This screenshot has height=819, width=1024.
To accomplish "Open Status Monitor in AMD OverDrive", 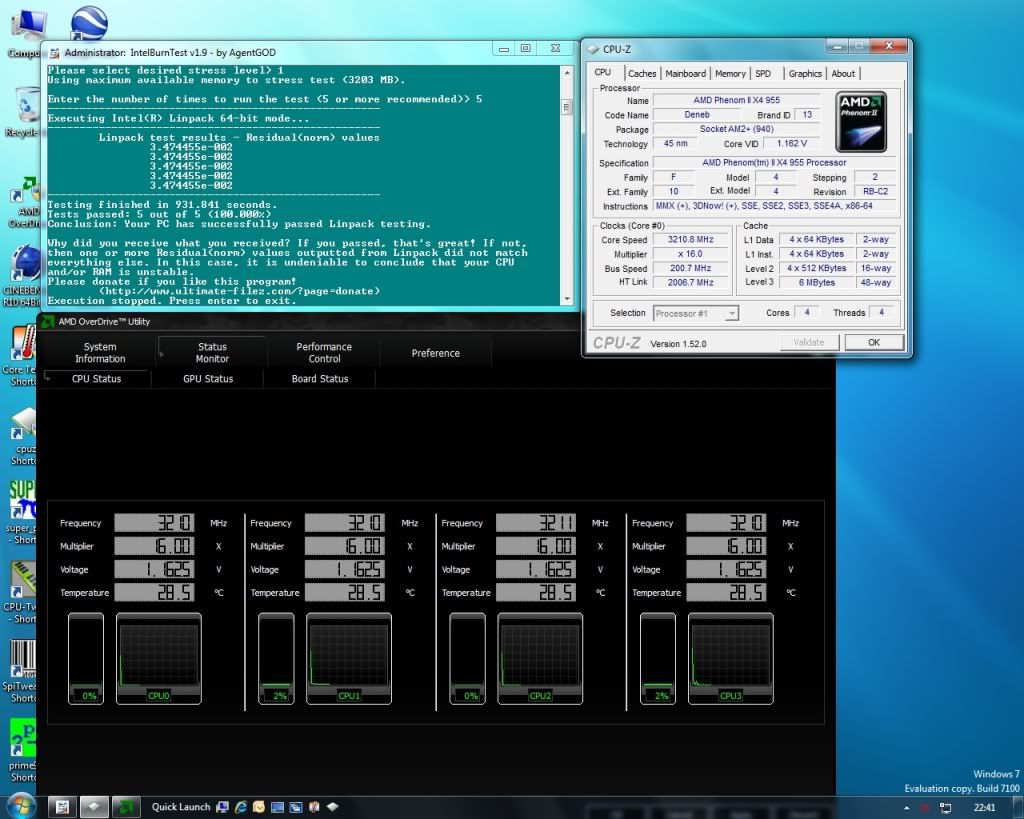I will pos(212,353).
